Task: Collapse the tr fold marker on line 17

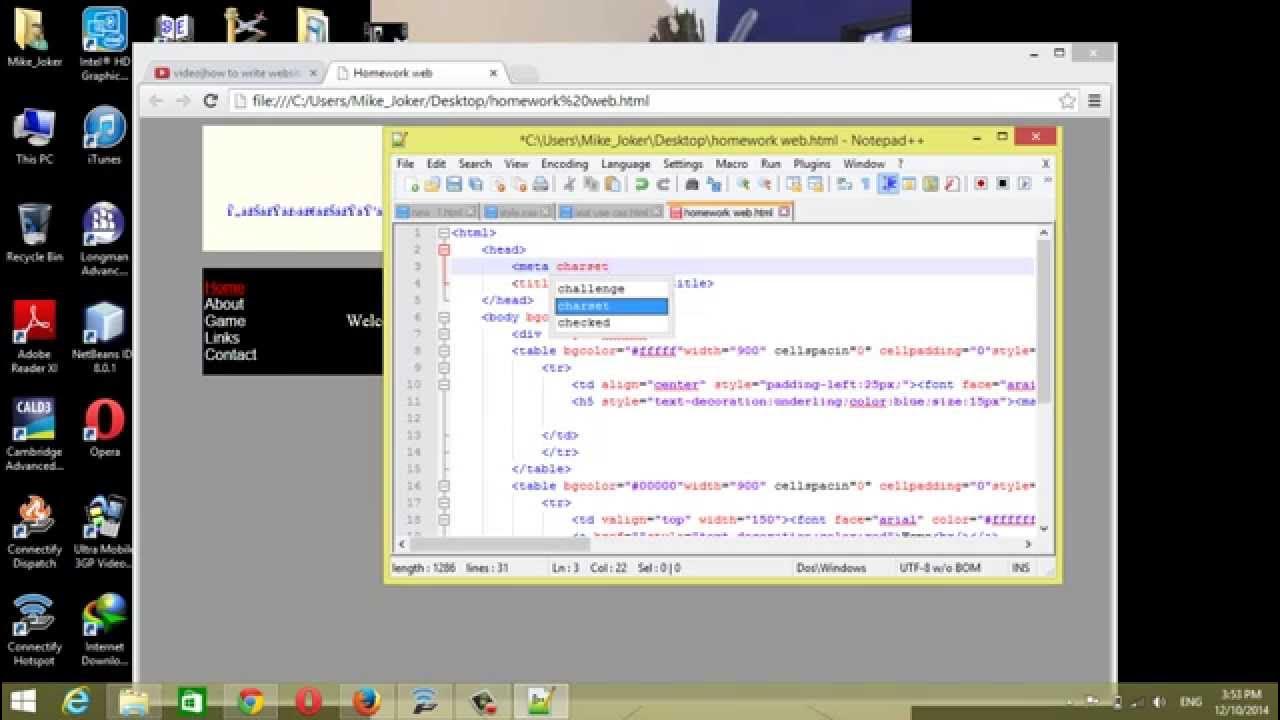Action: click(444, 503)
